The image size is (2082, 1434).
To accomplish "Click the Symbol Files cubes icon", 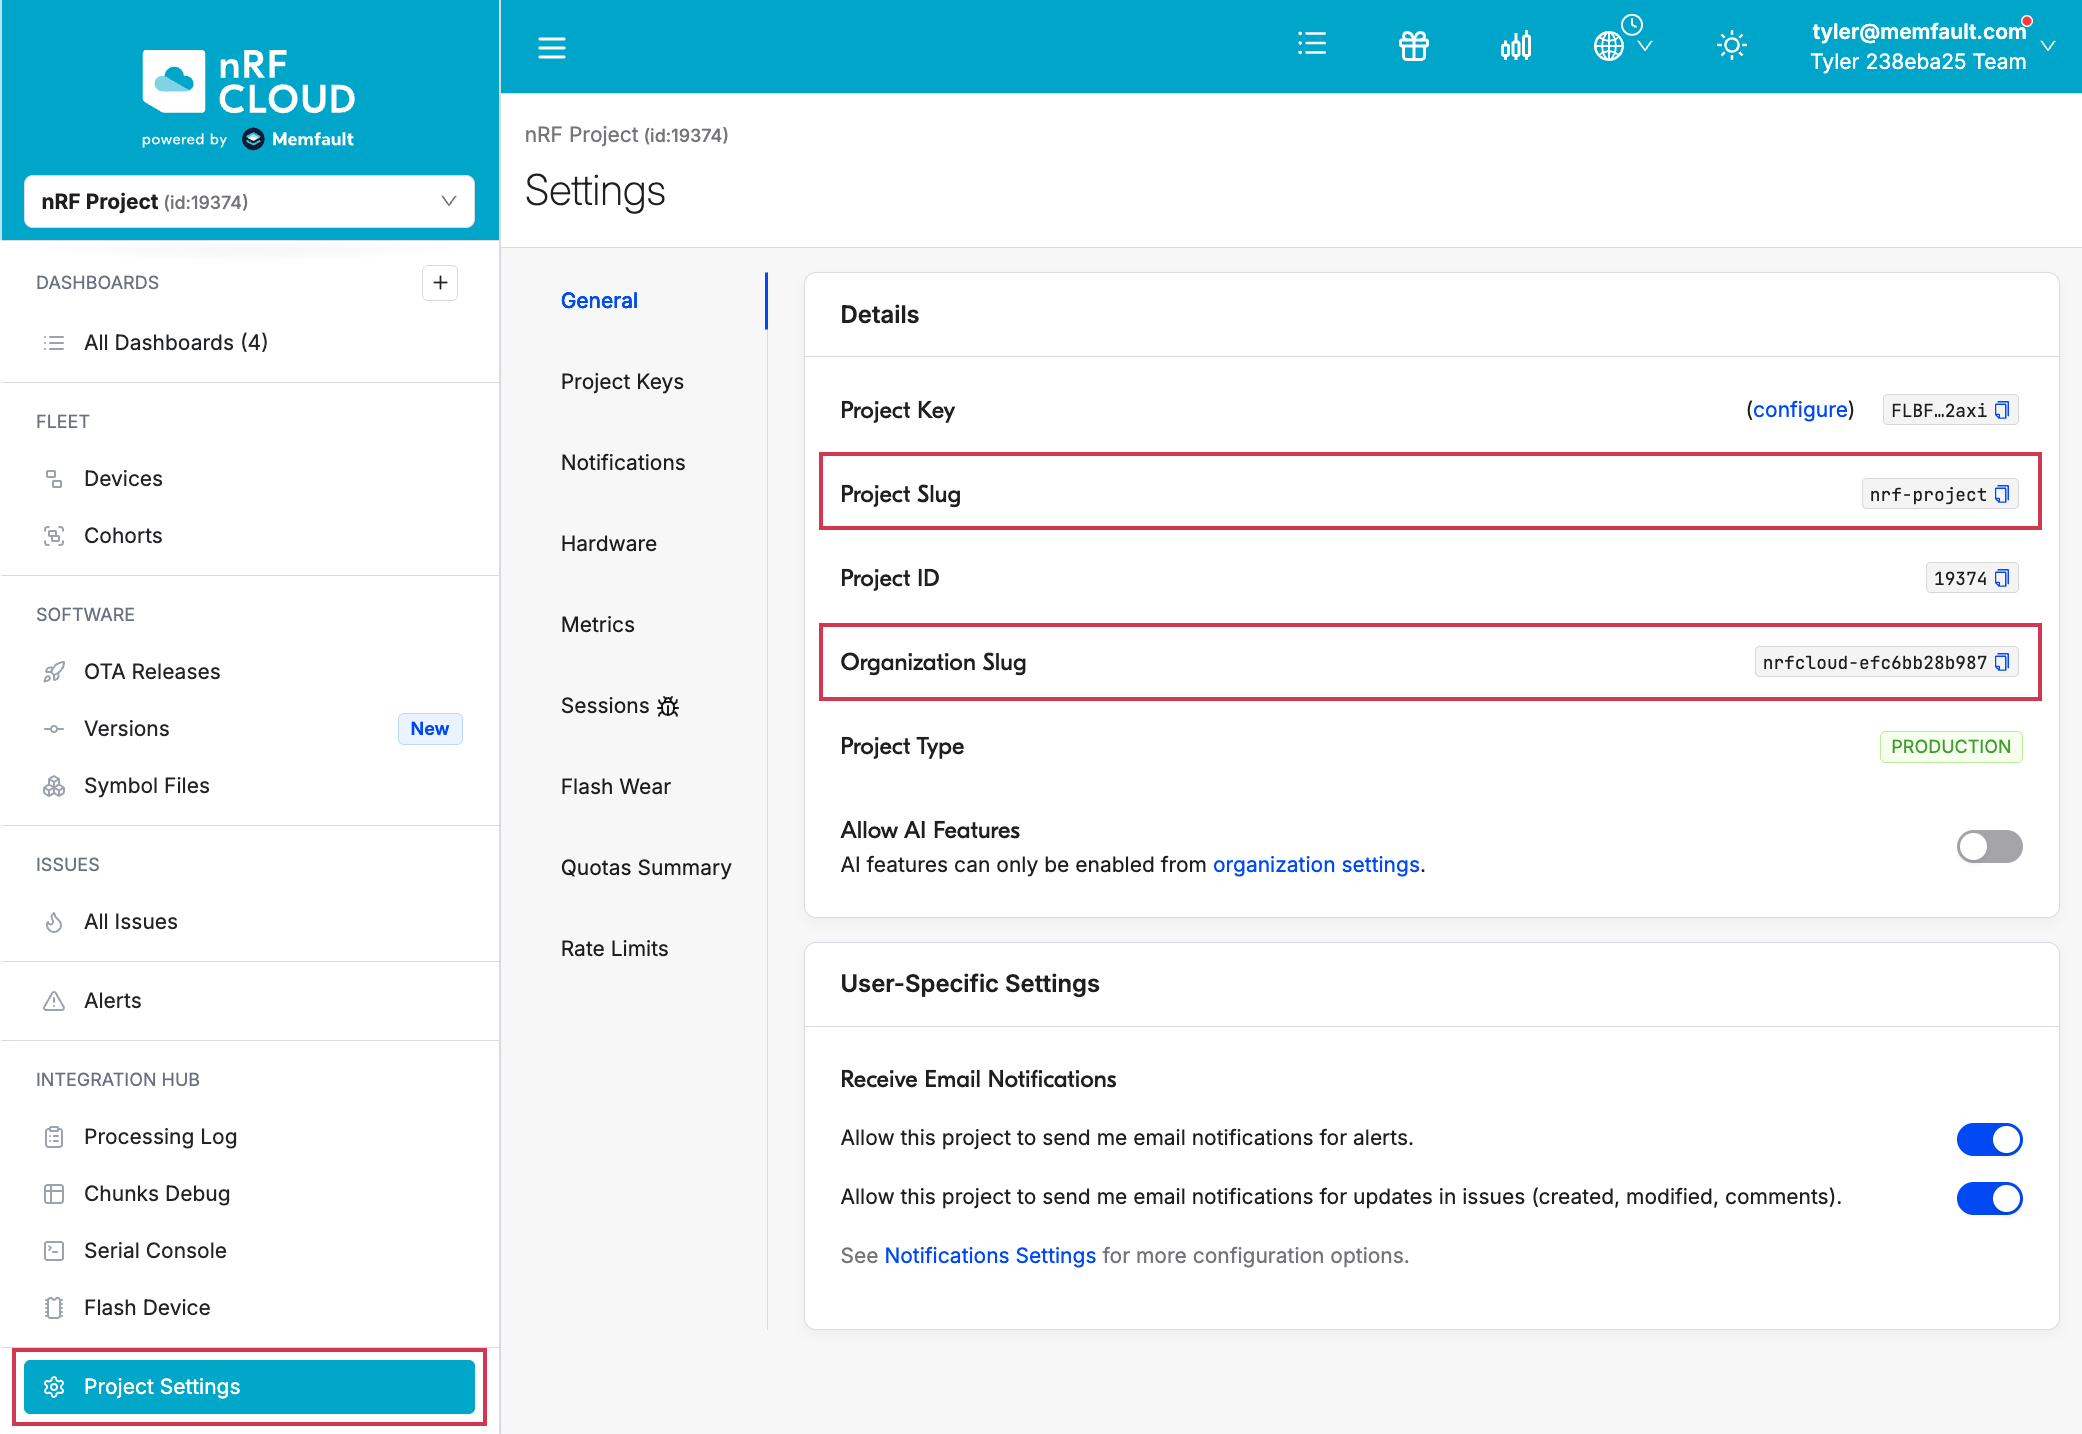I will 54,786.
